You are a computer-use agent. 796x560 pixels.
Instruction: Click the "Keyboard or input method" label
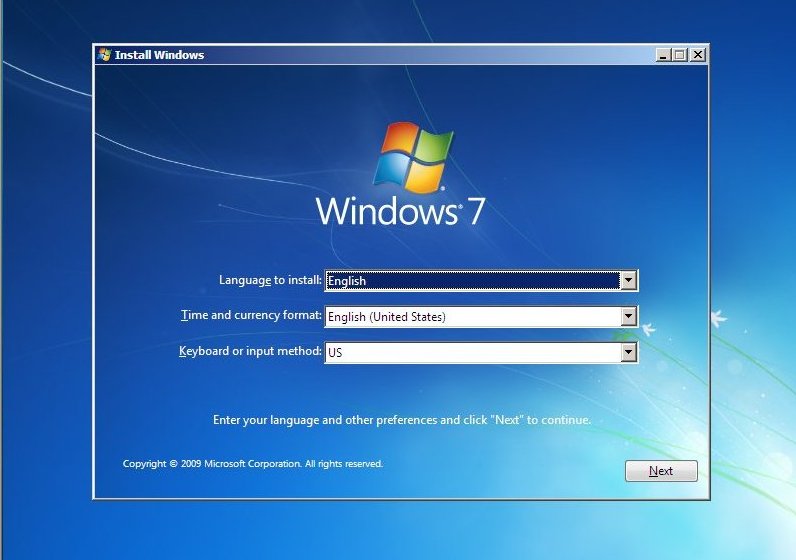(x=250, y=351)
